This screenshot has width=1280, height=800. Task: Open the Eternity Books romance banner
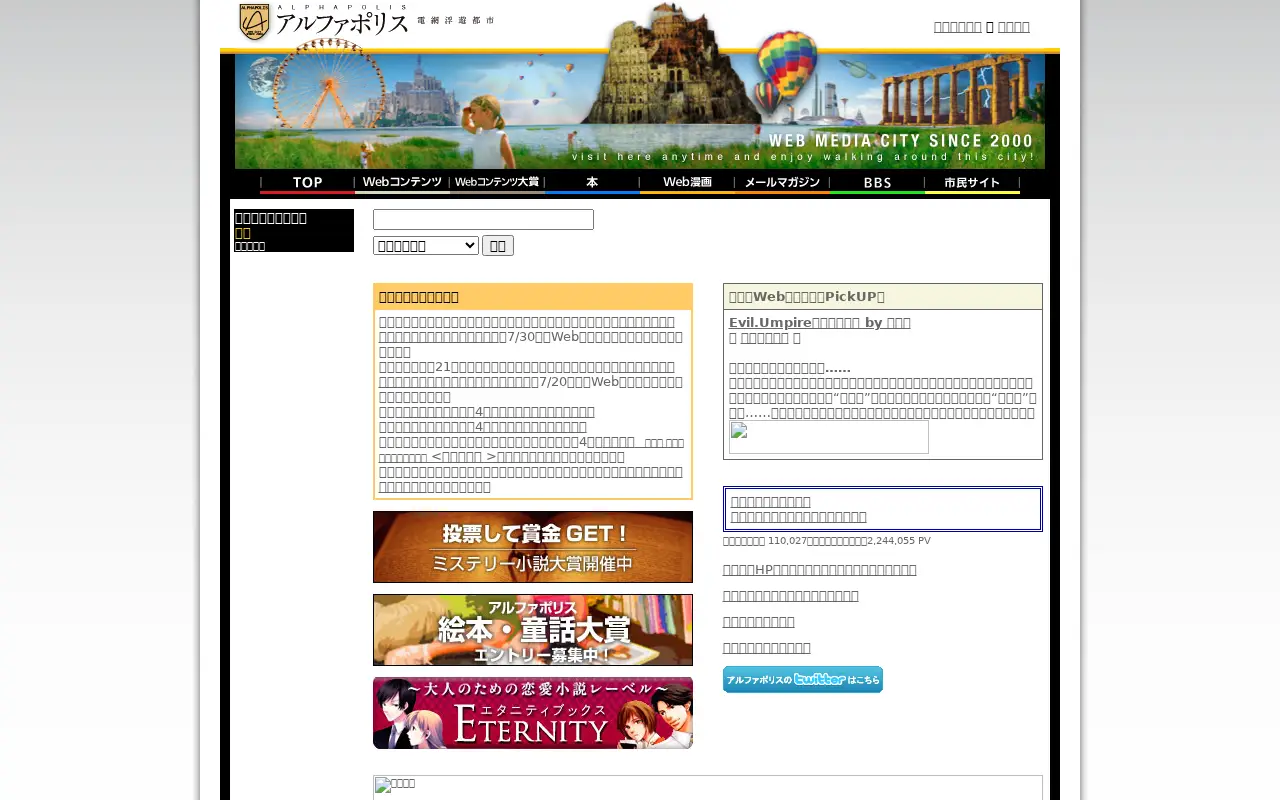(x=533, y=713)
